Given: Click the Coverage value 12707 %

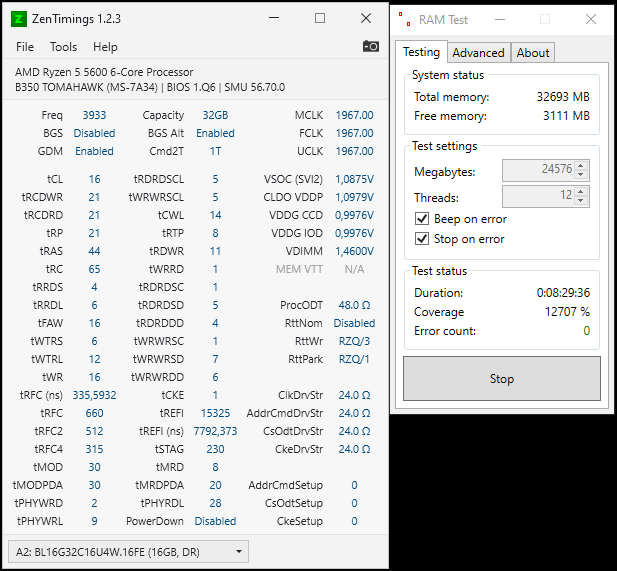Looking at the screenshot, I should click(567, 312).
